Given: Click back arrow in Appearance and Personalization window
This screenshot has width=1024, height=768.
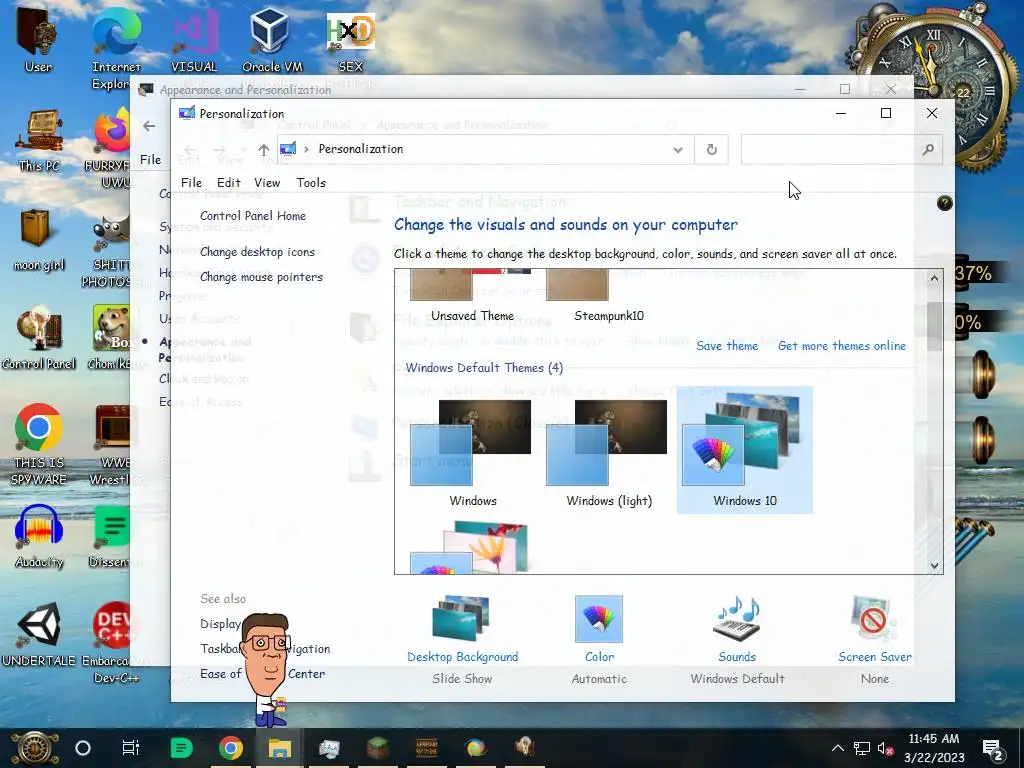Looking at the screenshot, I should (149, 126).
